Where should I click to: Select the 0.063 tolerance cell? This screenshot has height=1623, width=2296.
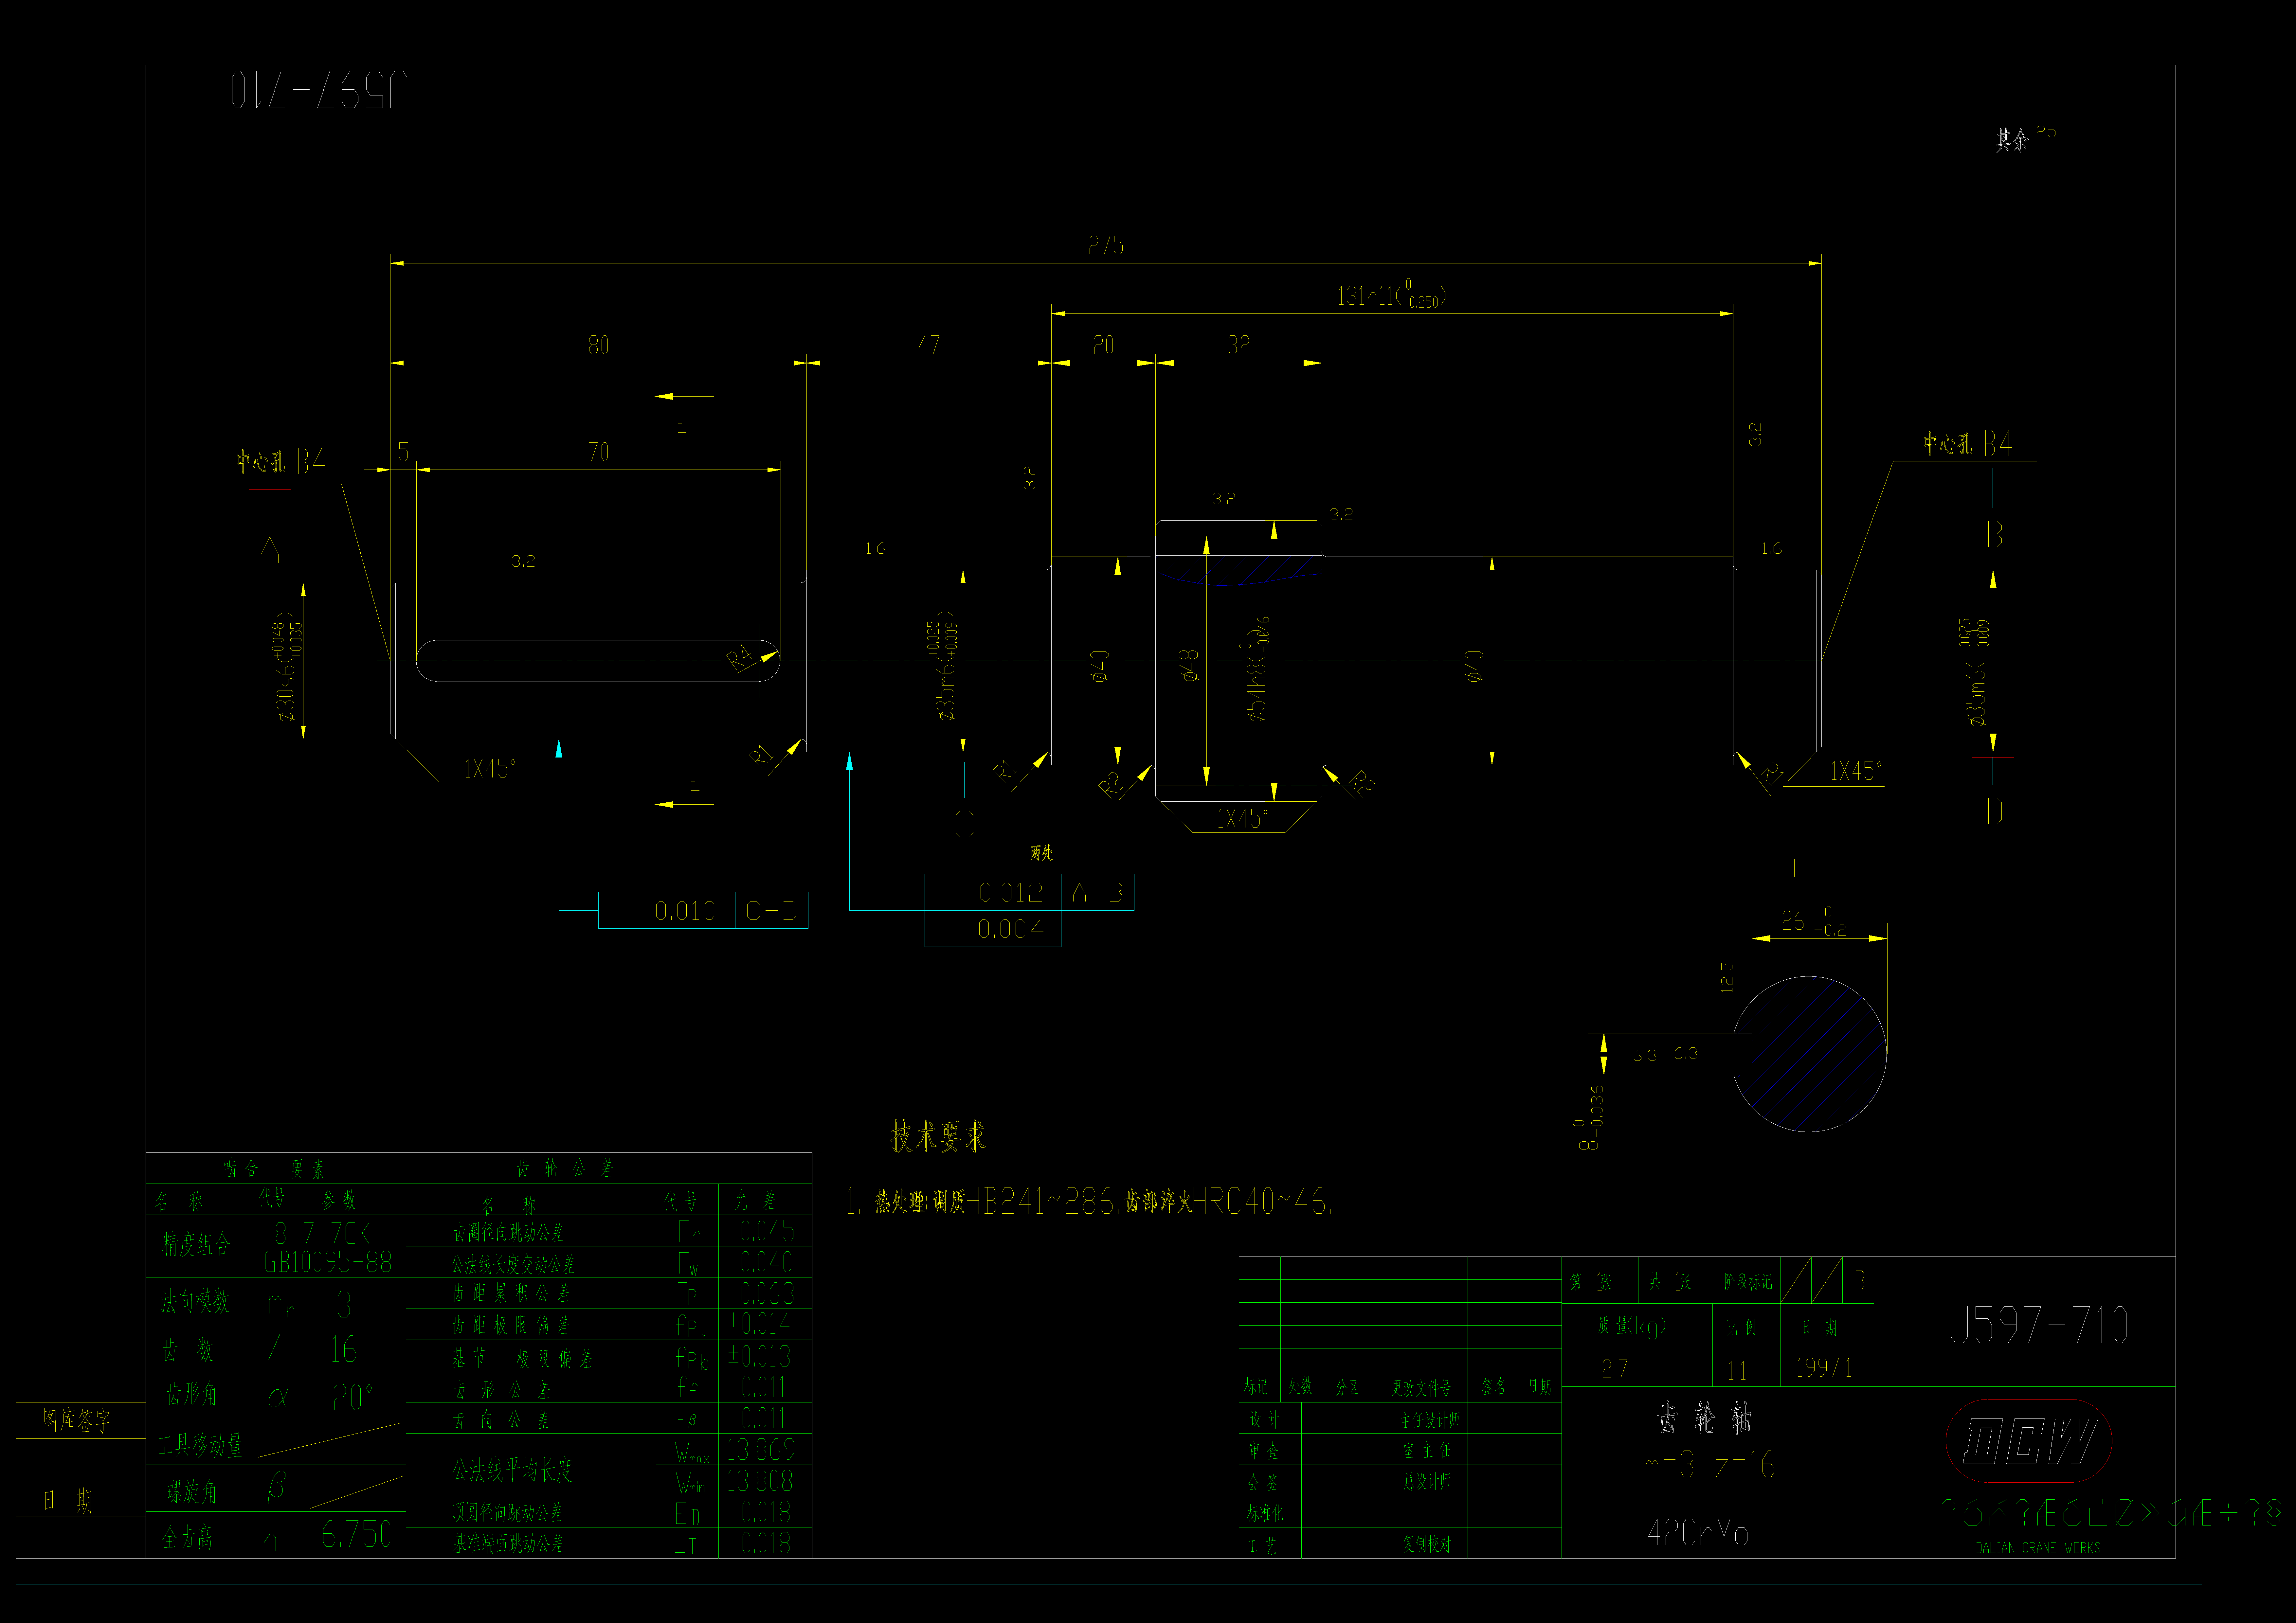pyautogui.click(x=767, y=1294)
